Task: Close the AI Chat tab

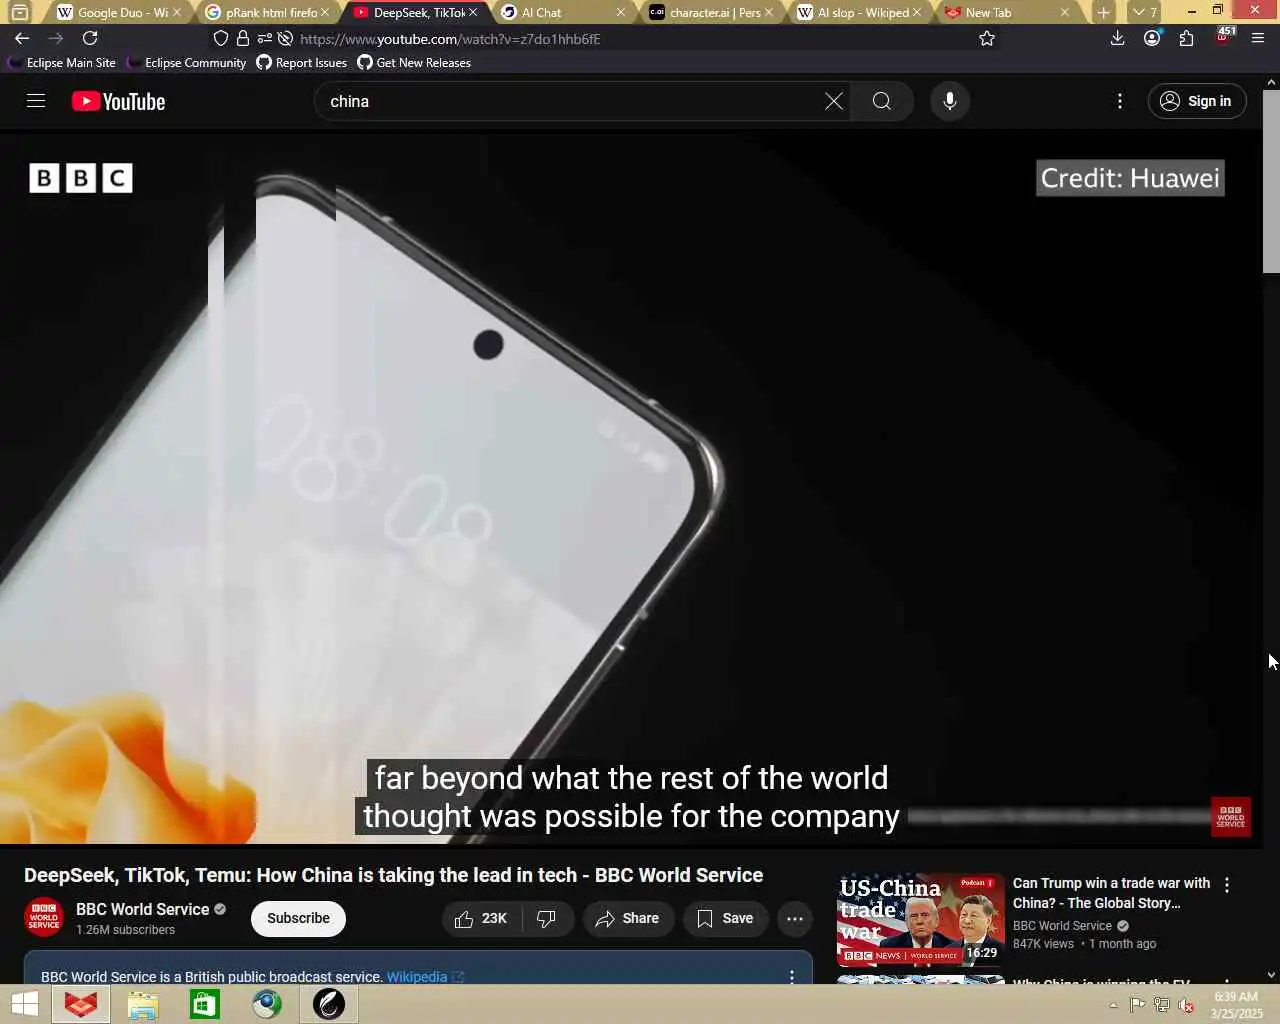Action: click(621, 12)
